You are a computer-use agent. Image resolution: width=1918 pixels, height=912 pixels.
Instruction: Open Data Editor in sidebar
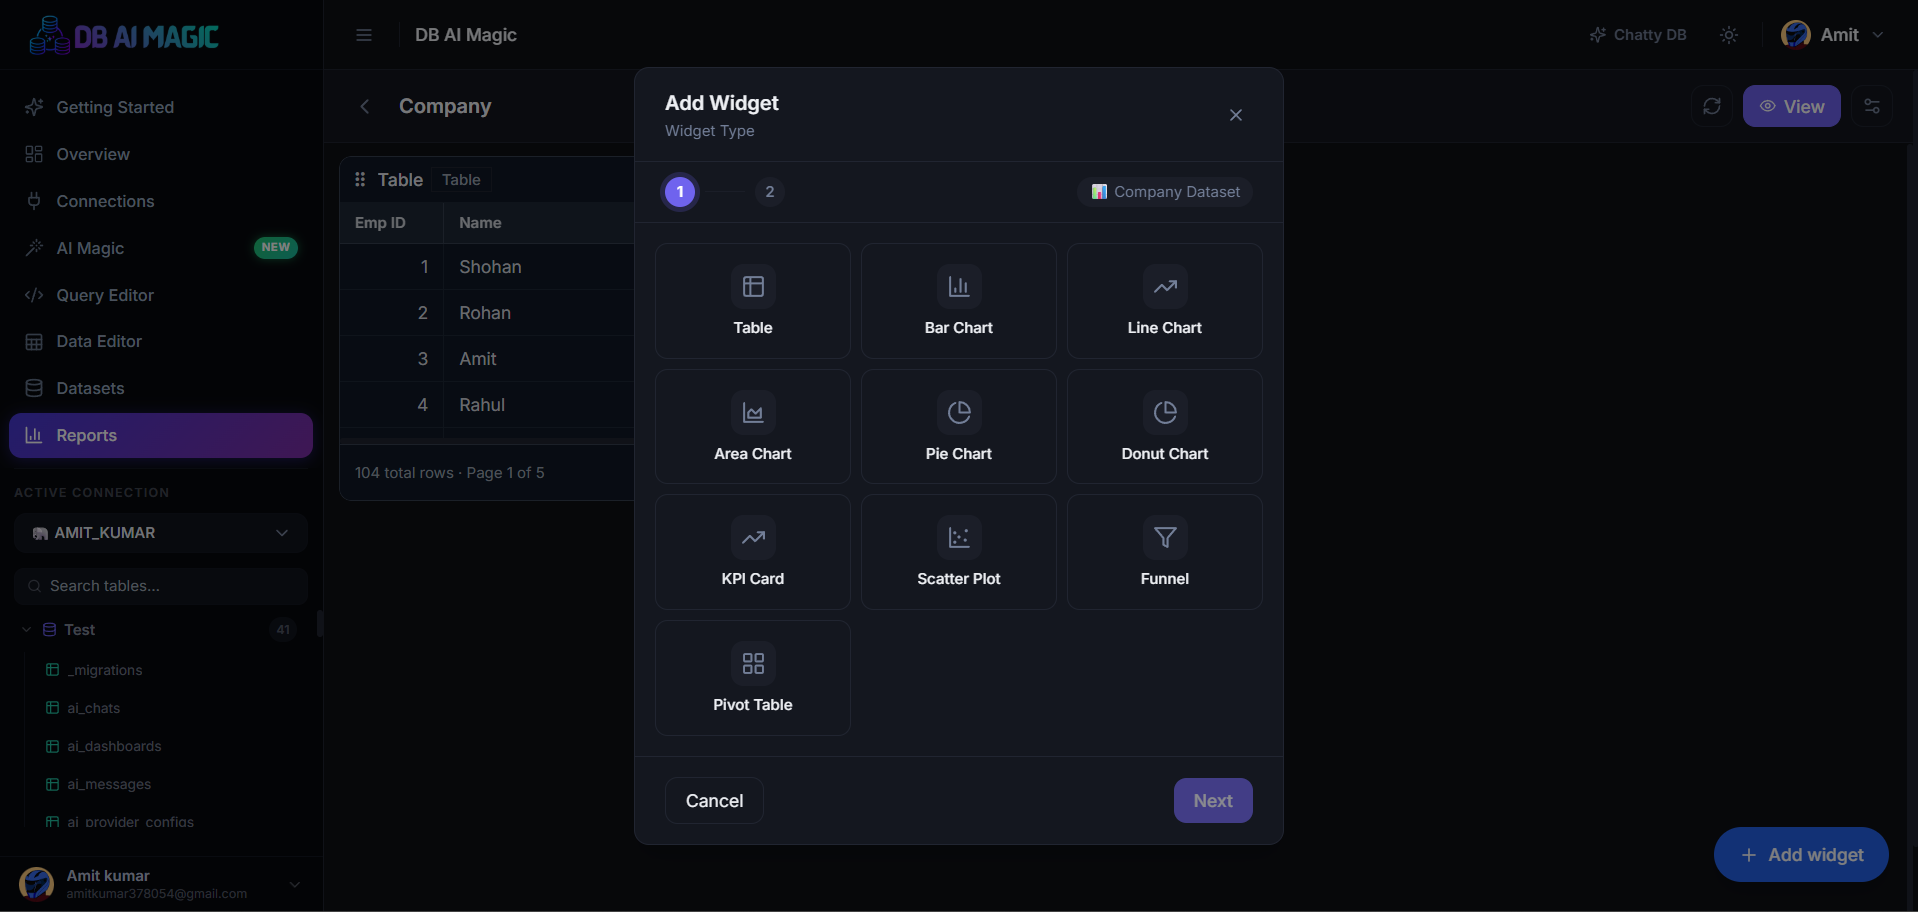[161, 341]
